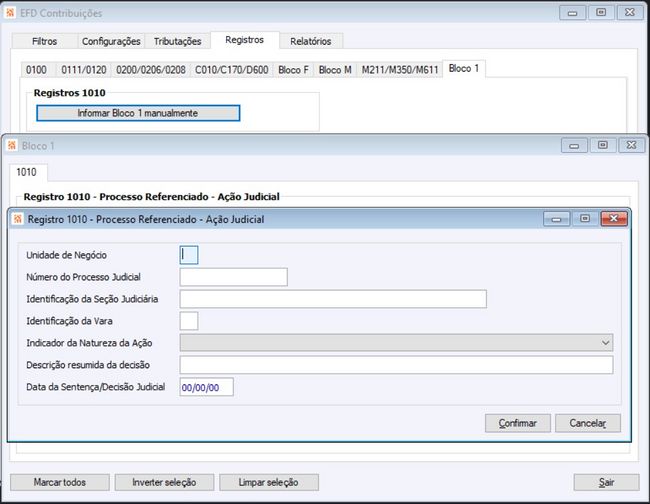
Task: Select the C010/C170/D600 sub-tab
Action: [x=232, y=70]
